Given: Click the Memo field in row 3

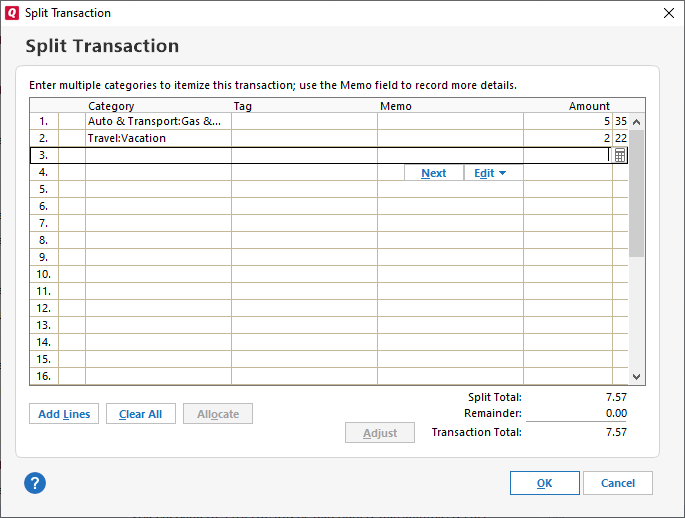Looking at the screenshot, I should [449, 155].
